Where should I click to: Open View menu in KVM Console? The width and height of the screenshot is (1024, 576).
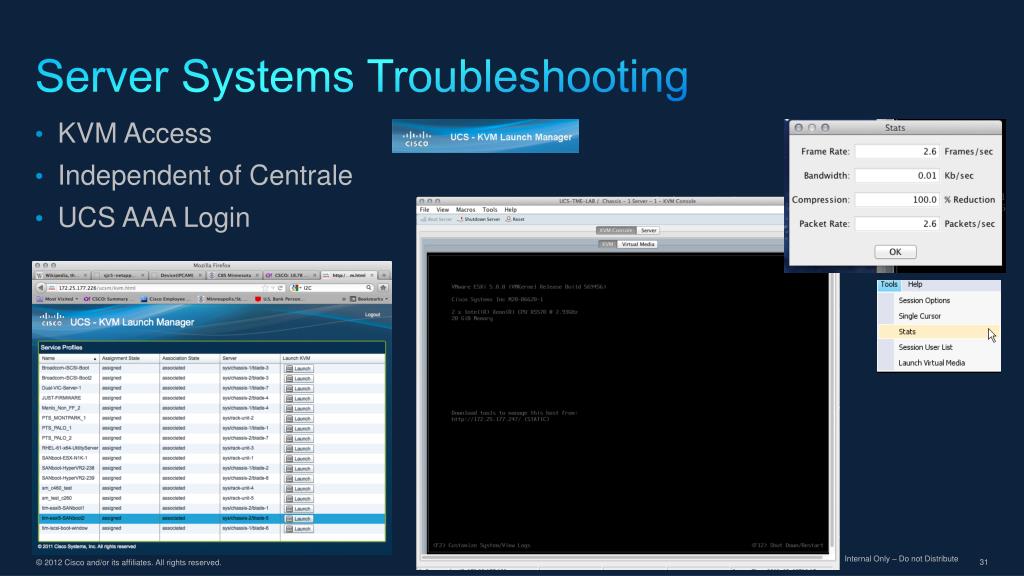click(x=443, y=210)
